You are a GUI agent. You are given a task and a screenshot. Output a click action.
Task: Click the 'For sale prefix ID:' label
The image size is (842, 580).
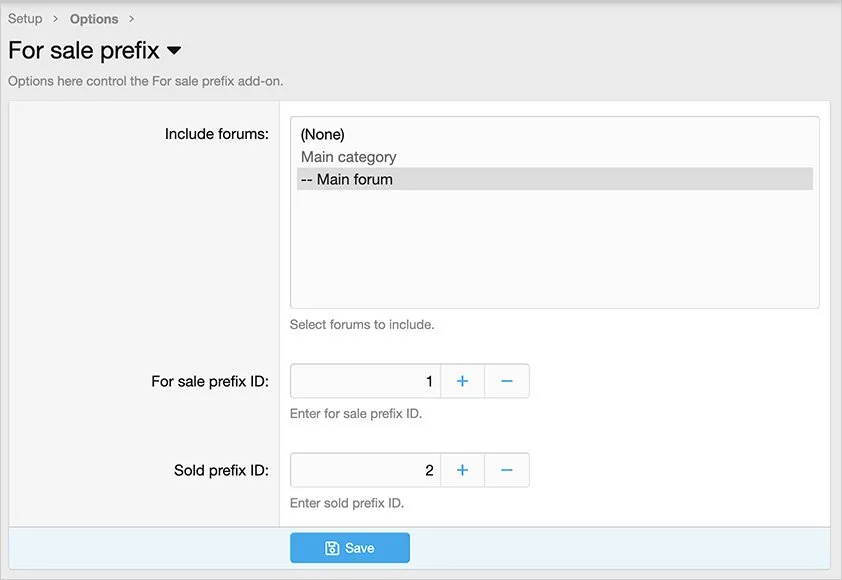click(x=210, y=381)
